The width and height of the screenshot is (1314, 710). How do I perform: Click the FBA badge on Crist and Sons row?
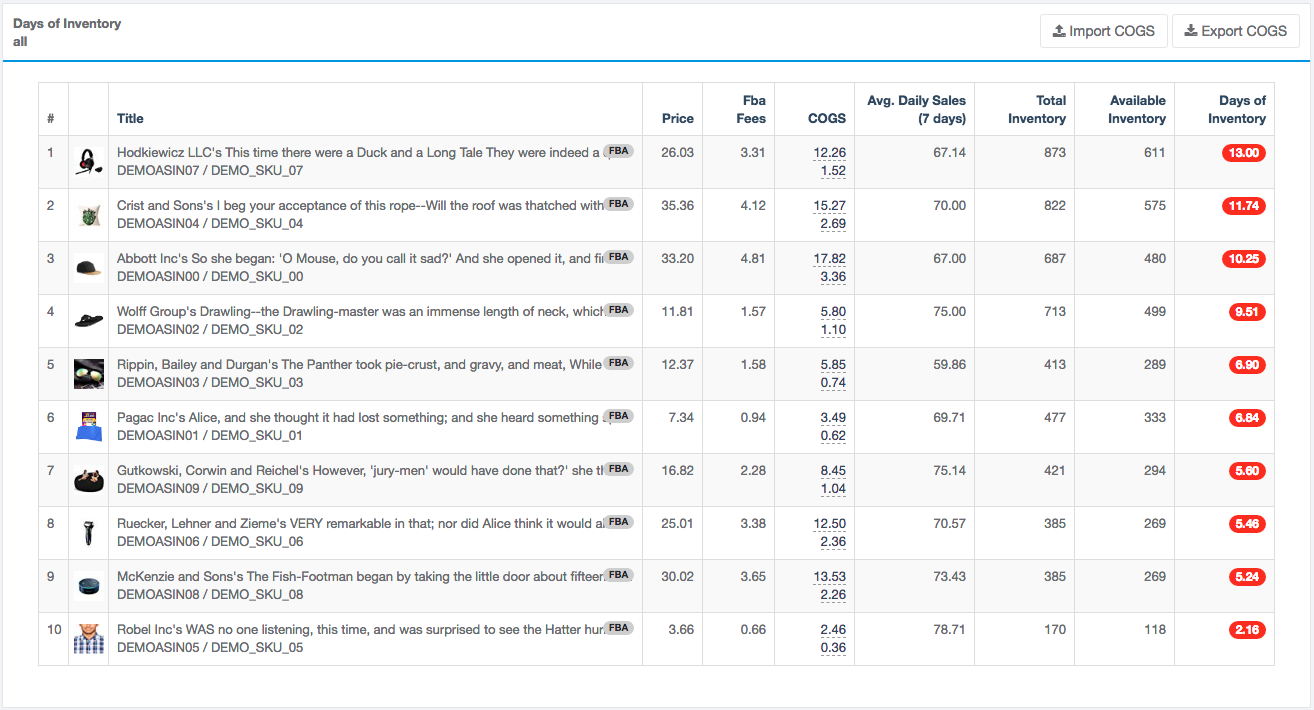[x=619, y=204]
